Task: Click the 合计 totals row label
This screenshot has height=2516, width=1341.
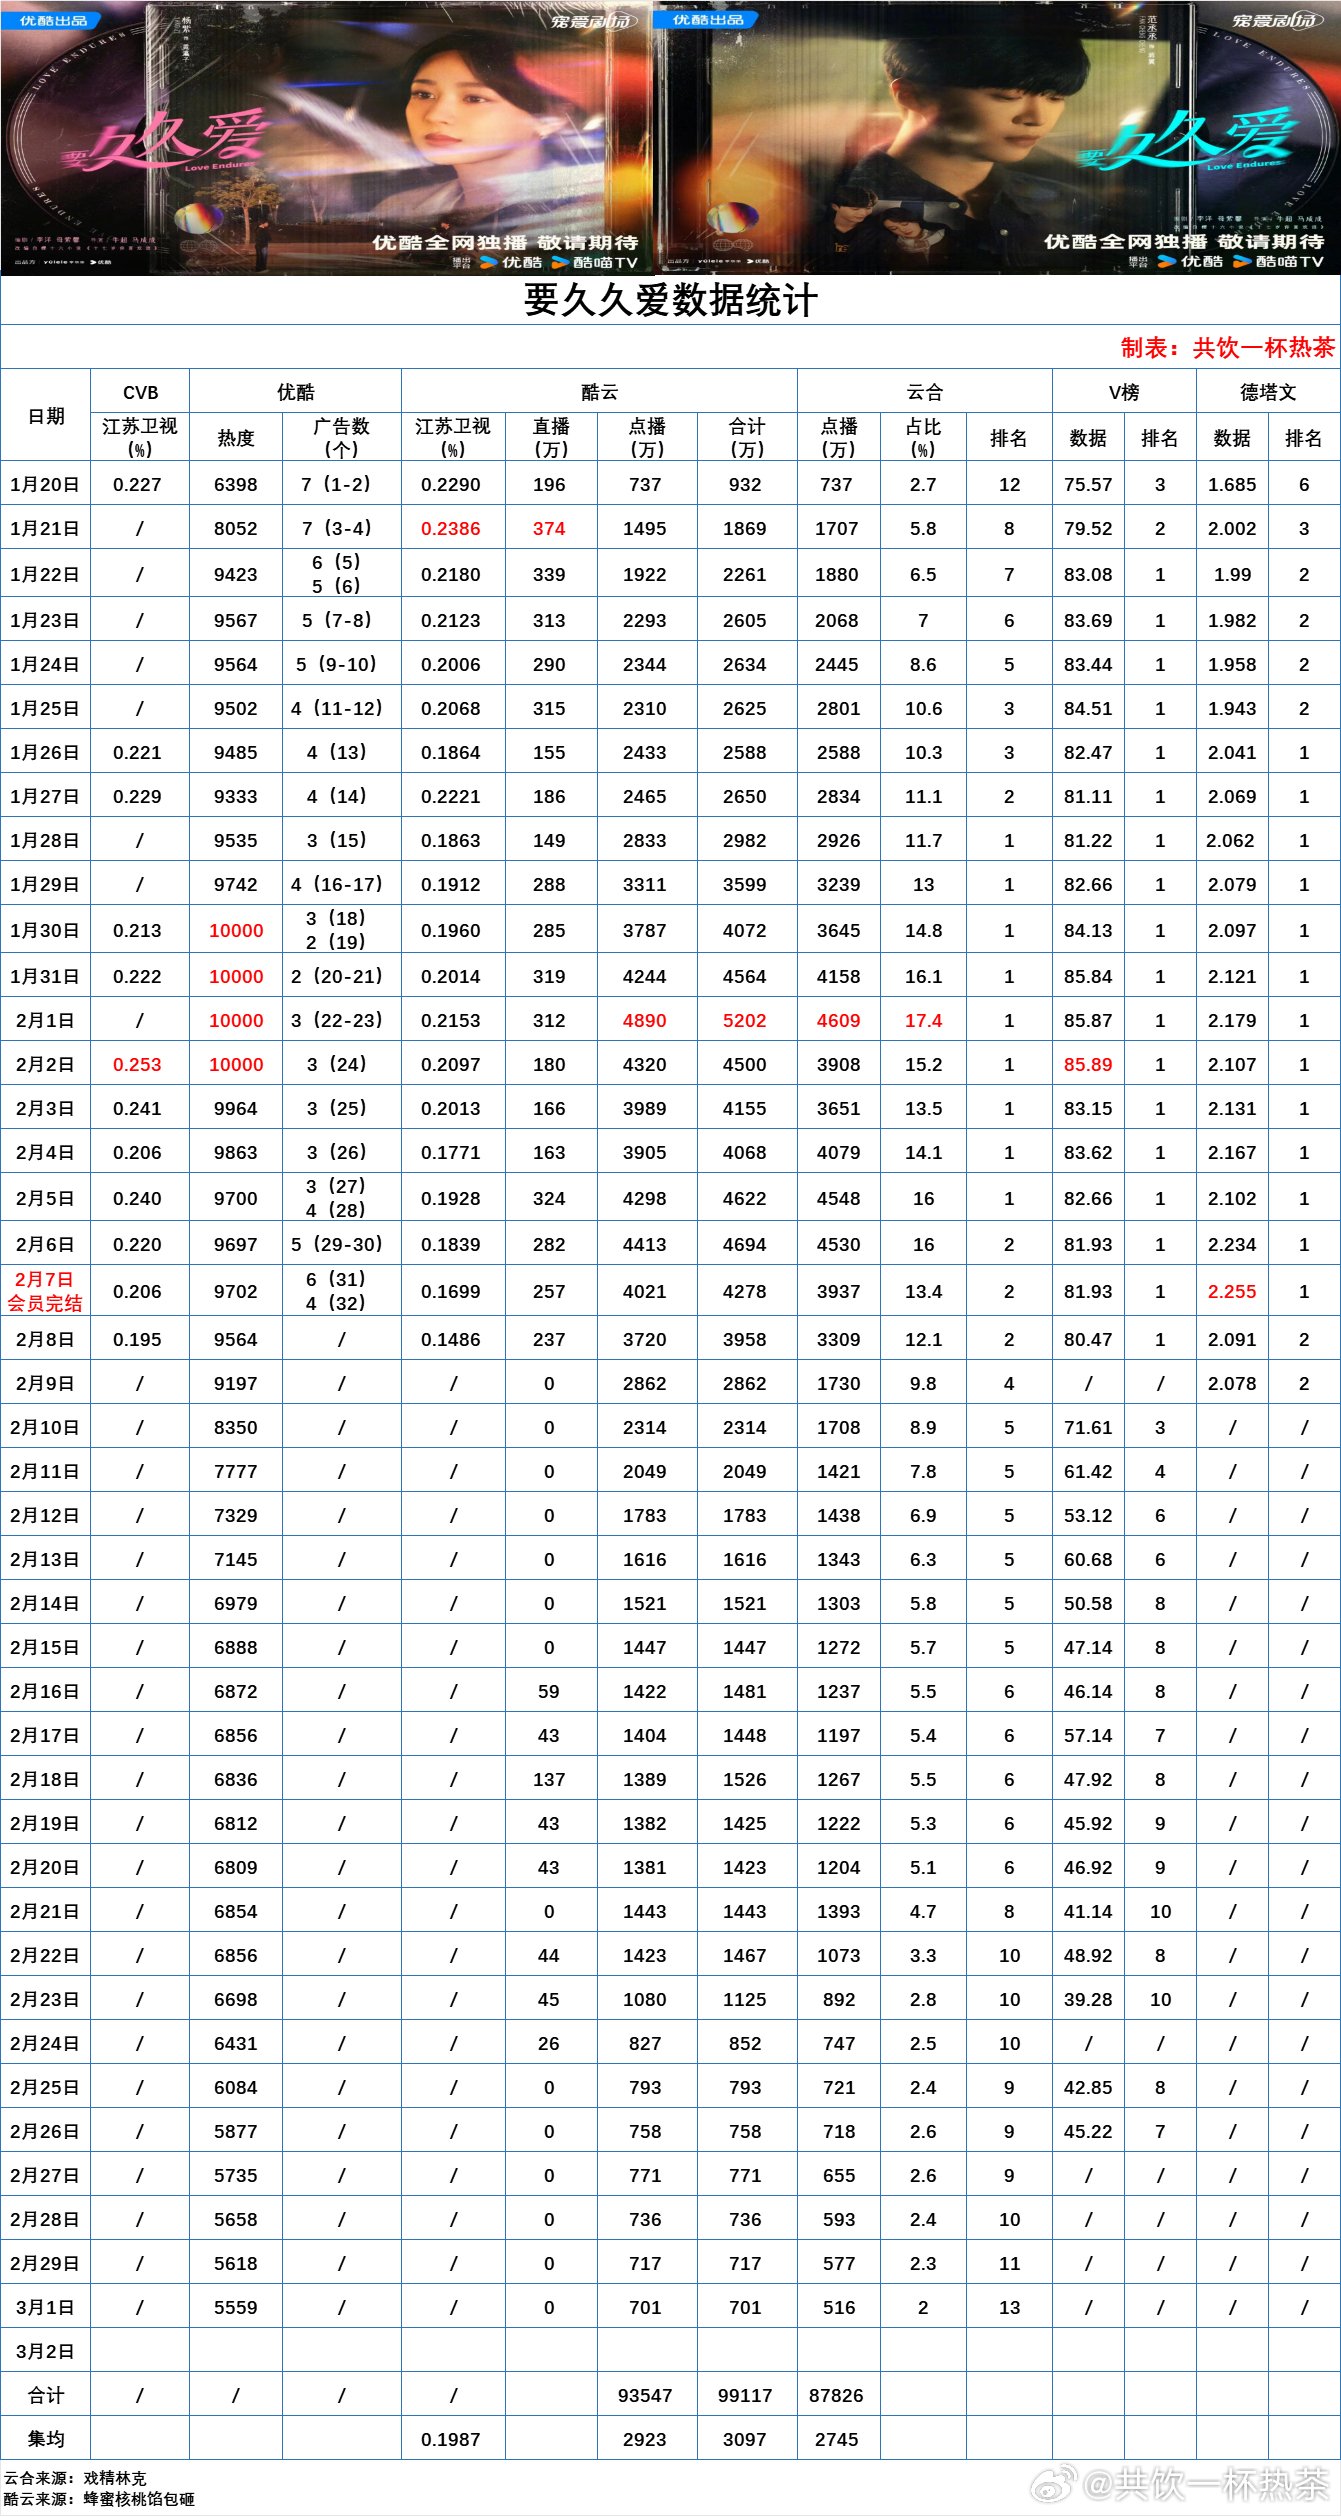Action: [45, 2395]
